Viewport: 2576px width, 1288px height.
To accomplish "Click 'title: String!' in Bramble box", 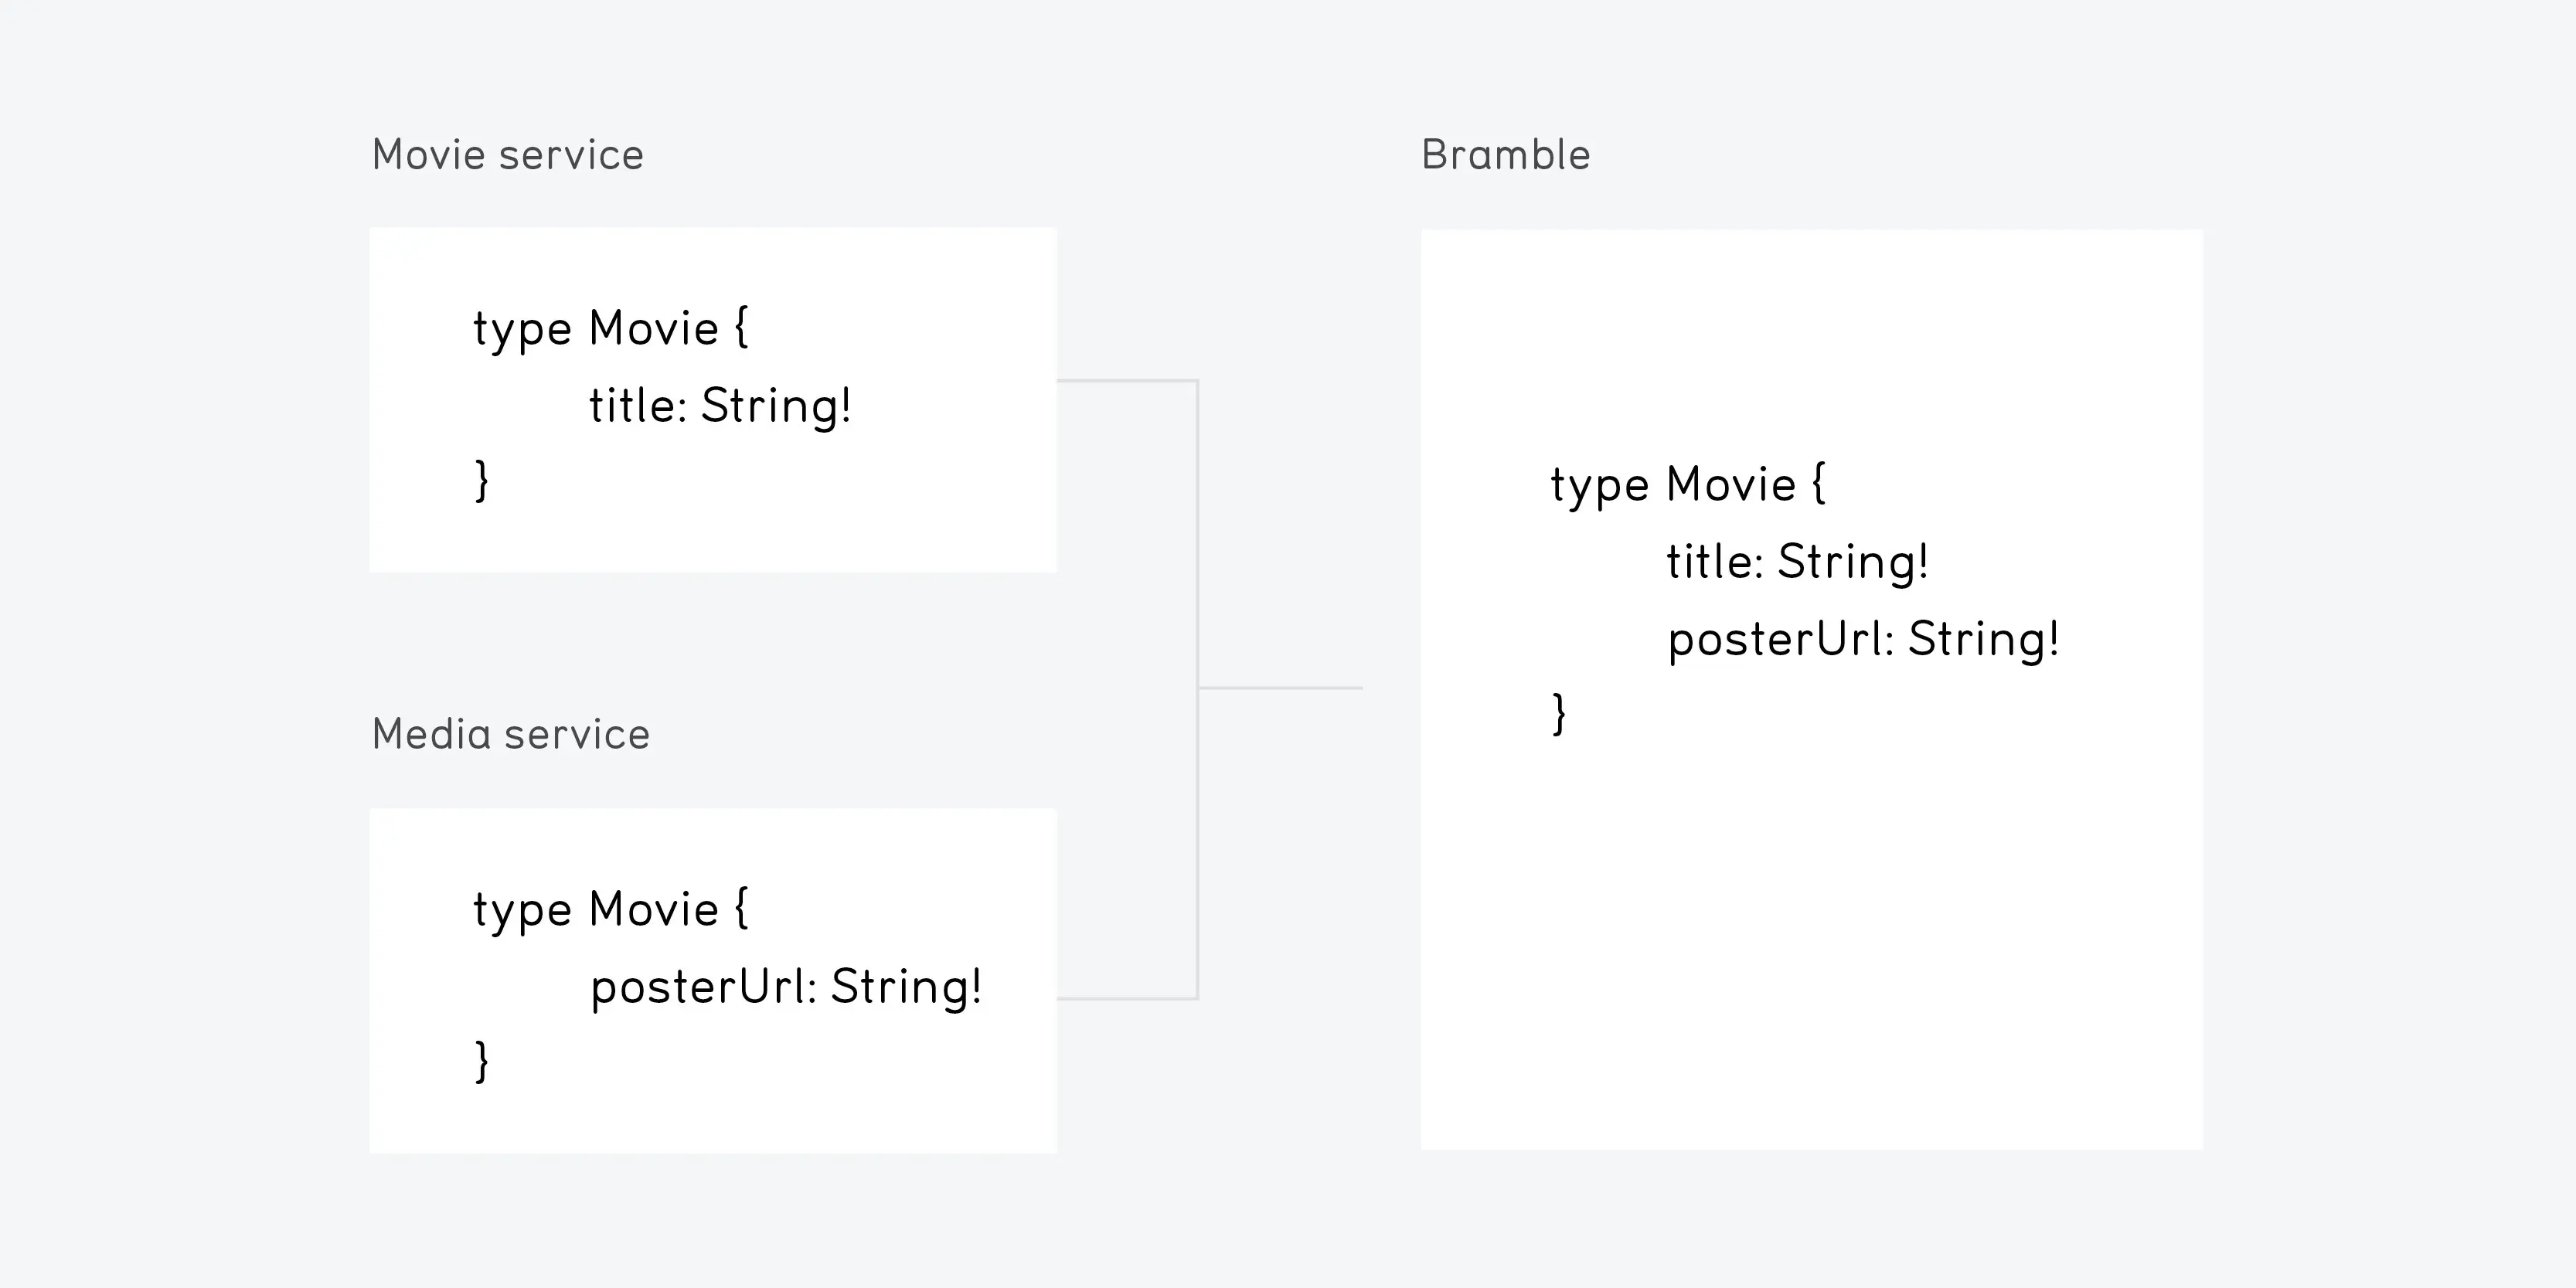I will (x=1797, y=562).
